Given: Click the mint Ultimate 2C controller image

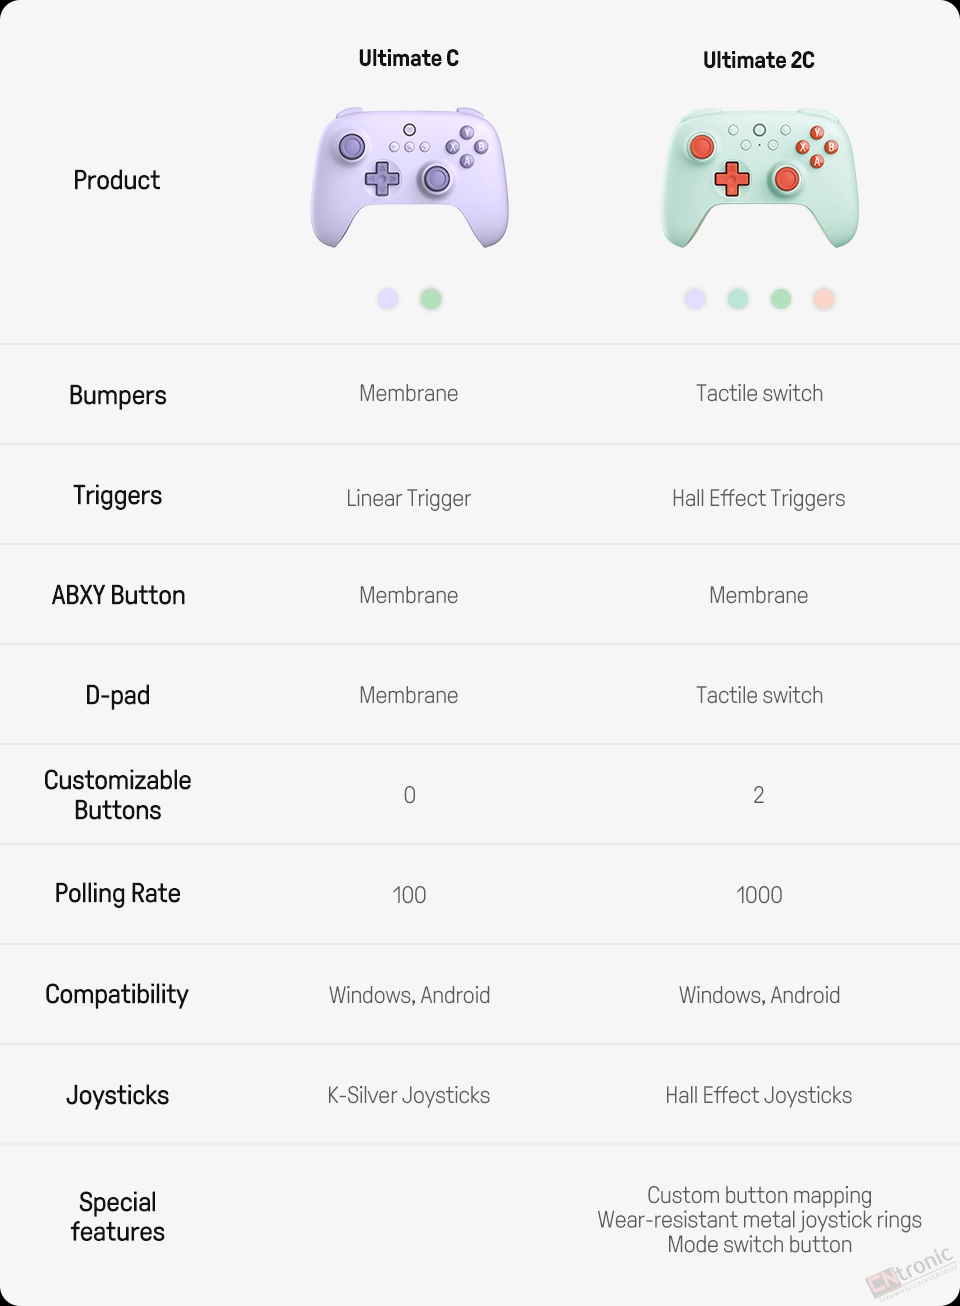Looking at the screenshot, I should click(x=759, y=178).
